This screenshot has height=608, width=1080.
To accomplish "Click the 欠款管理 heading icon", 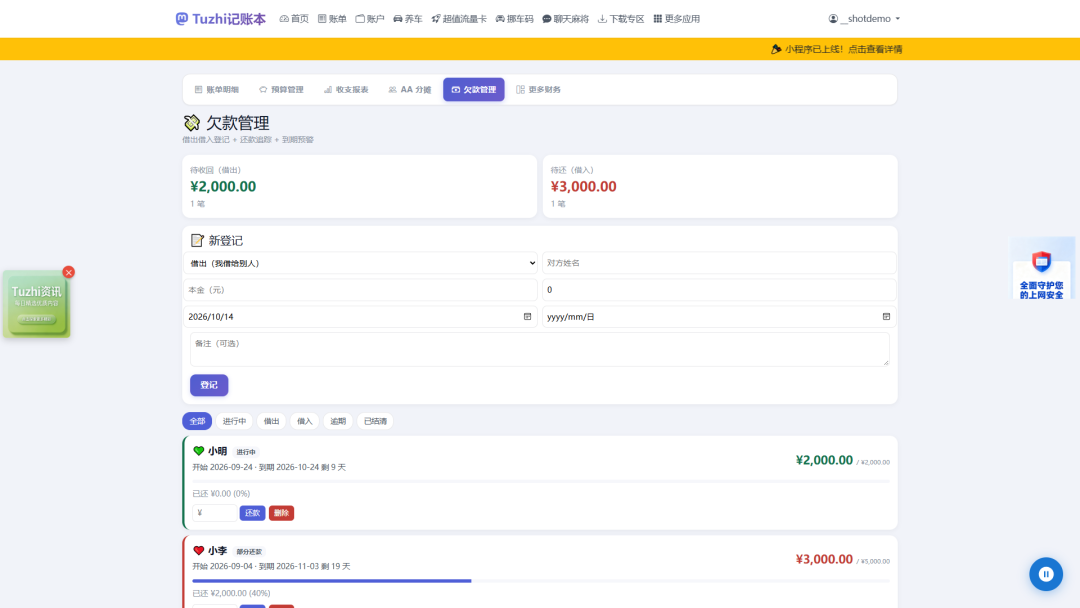I will (191, 123).
